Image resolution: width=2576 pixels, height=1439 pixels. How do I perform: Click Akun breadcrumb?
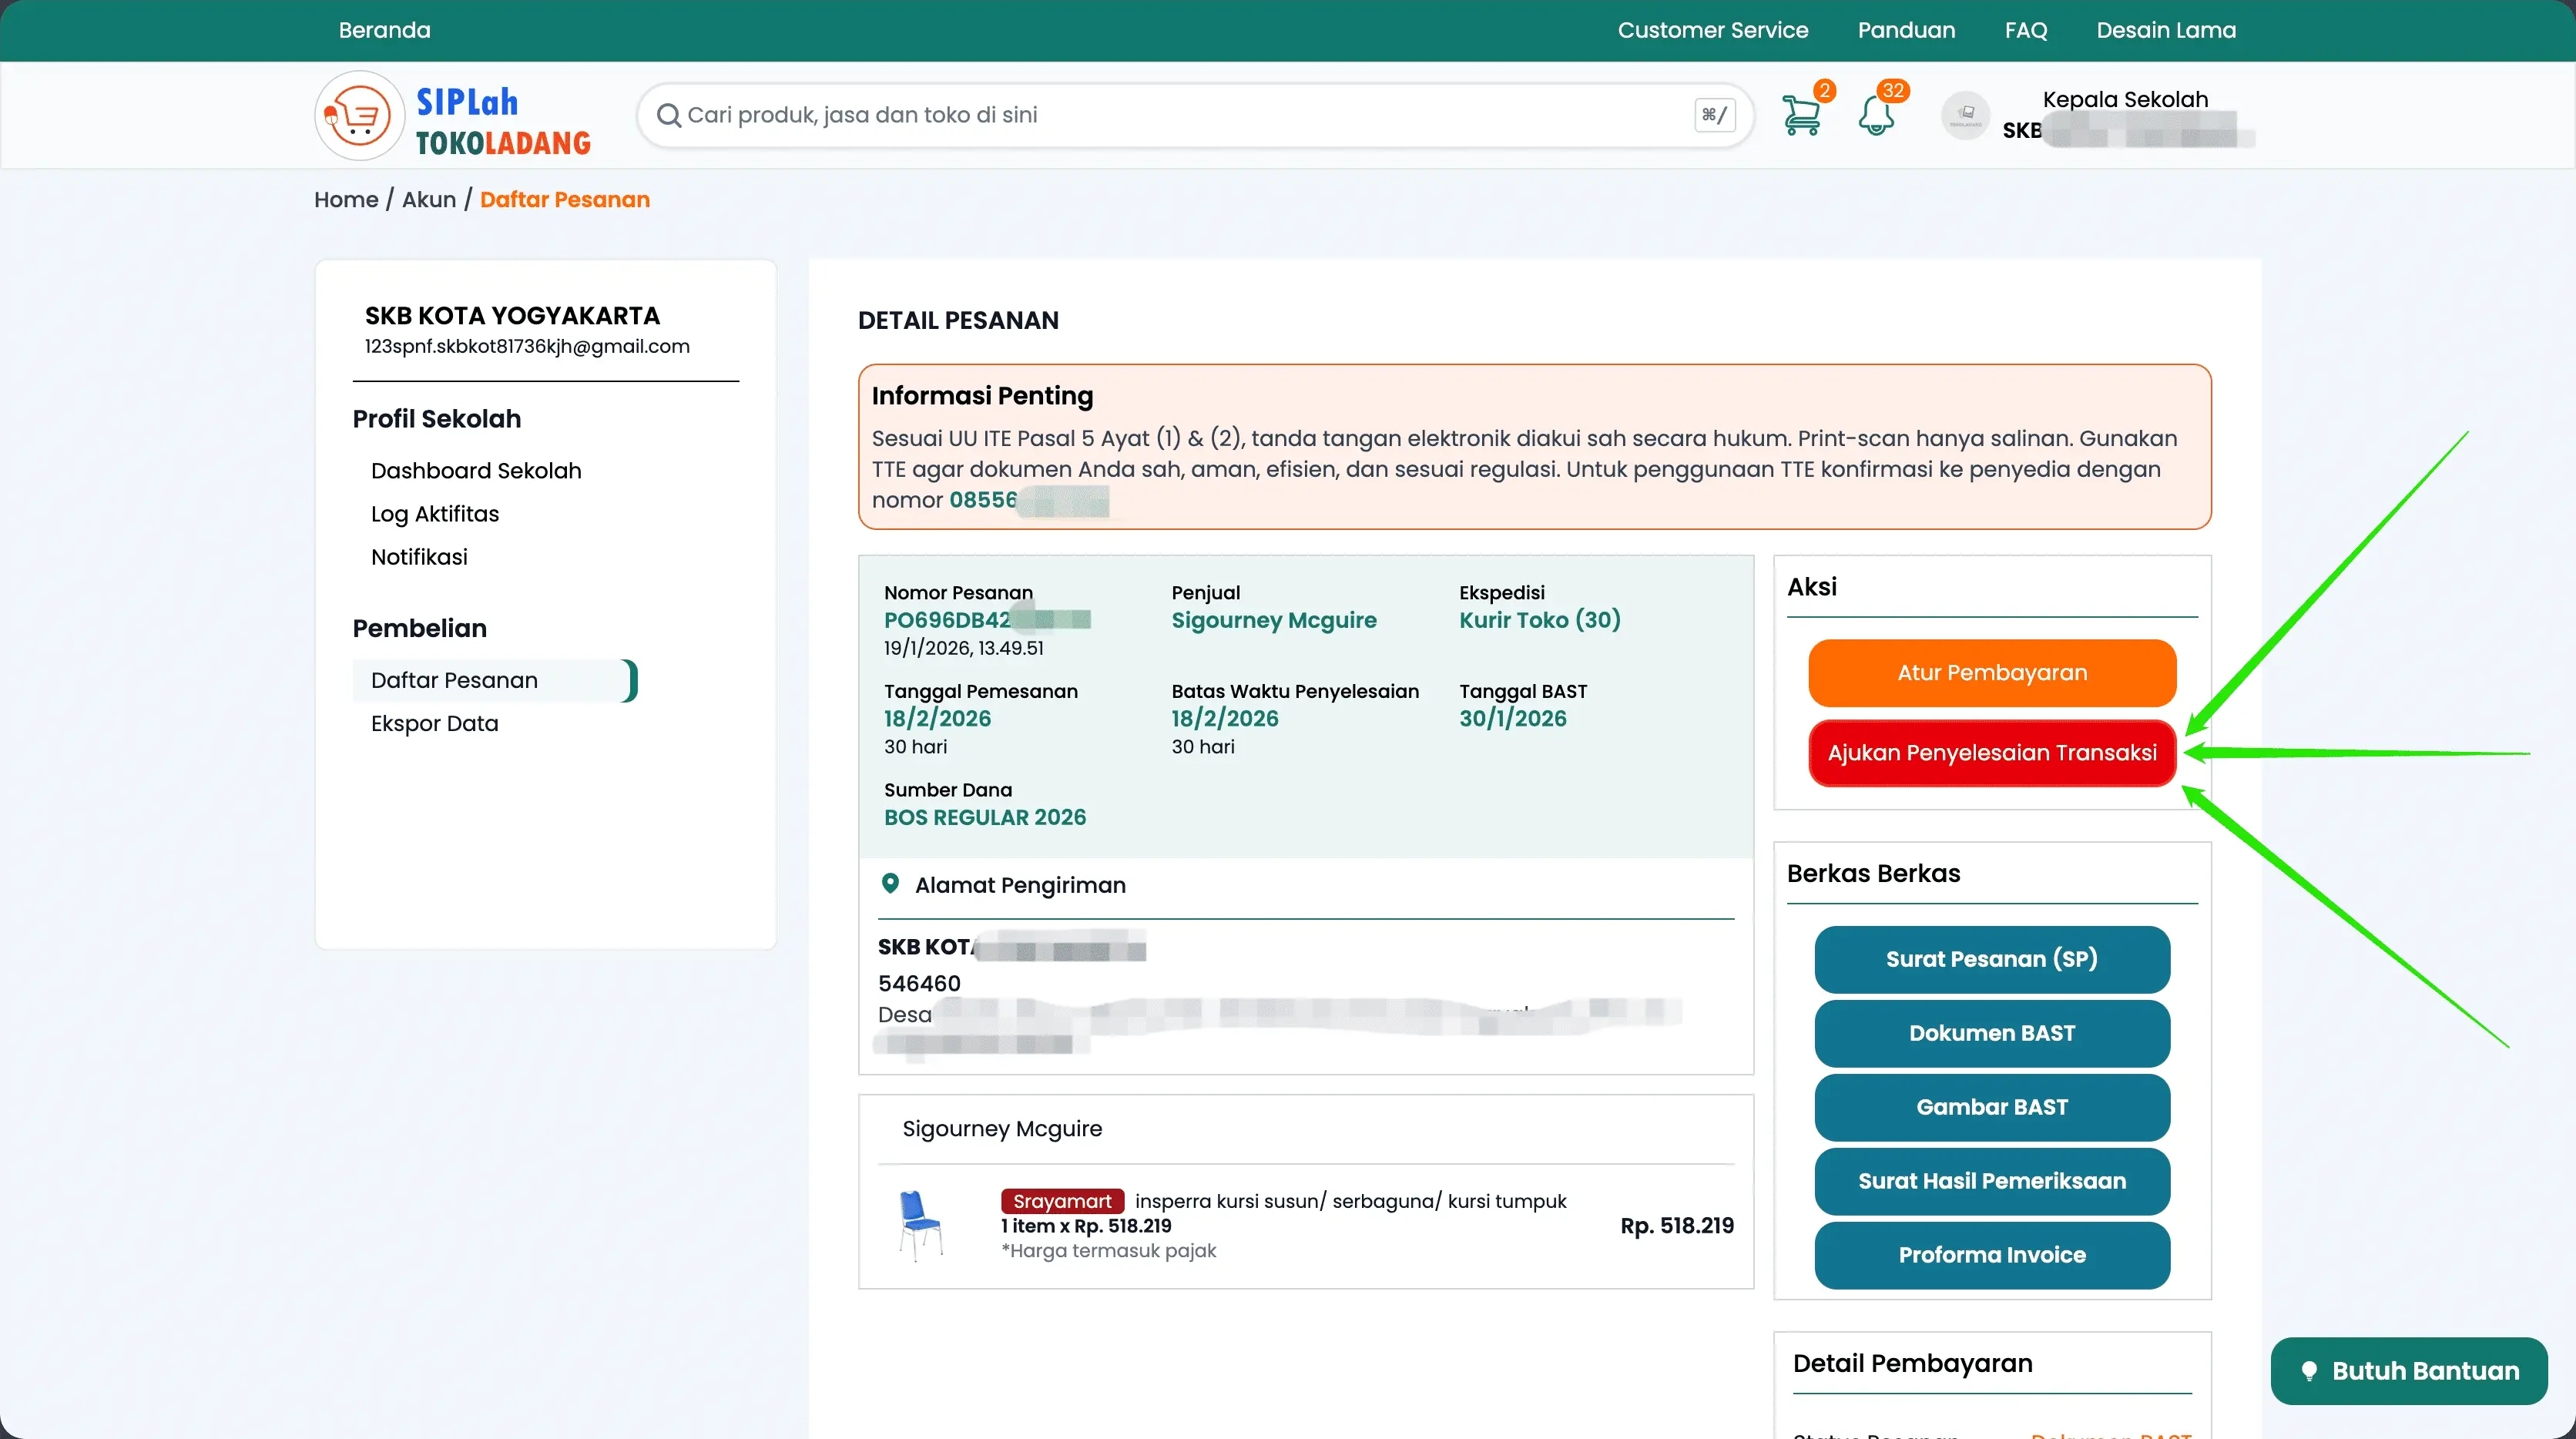(429, 199)
